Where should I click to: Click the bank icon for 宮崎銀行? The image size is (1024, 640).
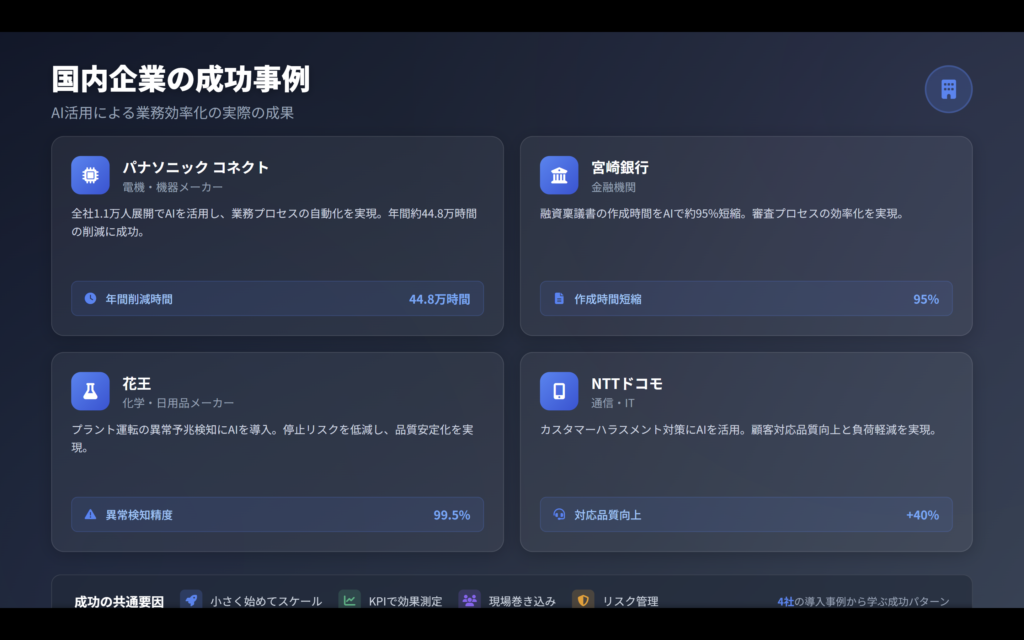click(559, 175)
